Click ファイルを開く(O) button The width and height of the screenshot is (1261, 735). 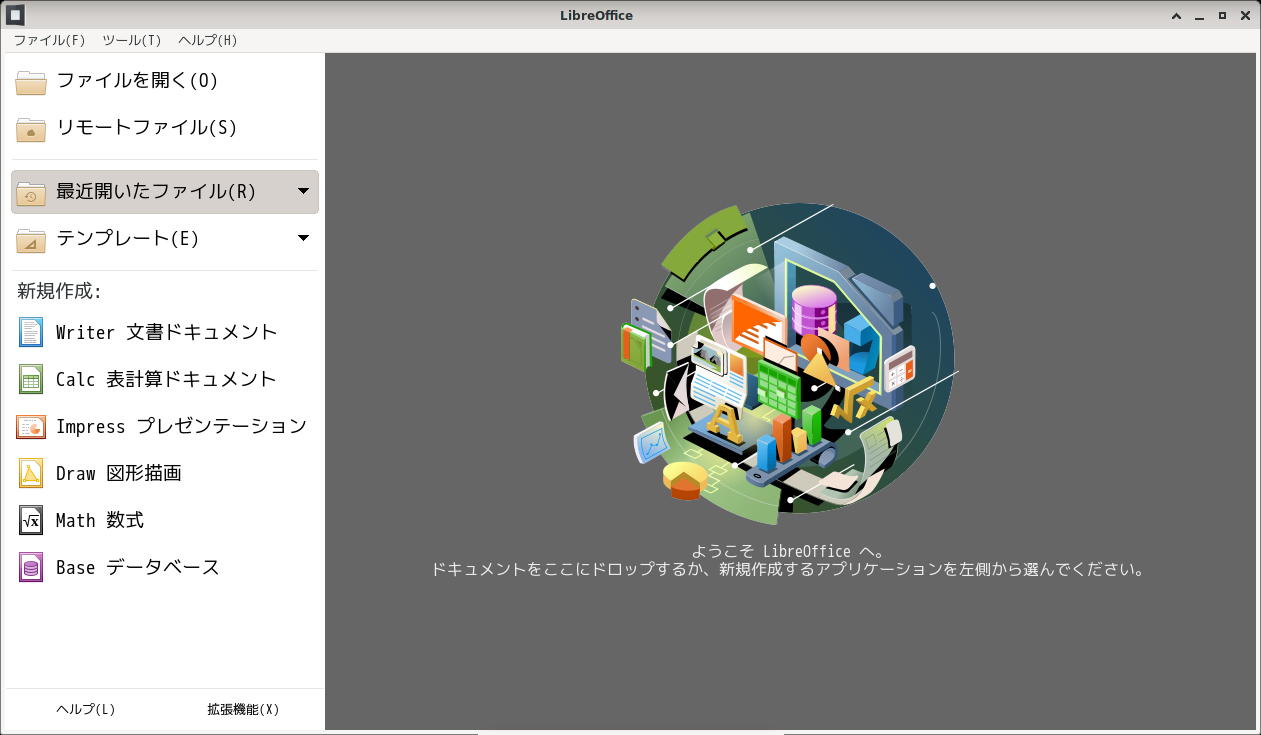tap(165, 81)
